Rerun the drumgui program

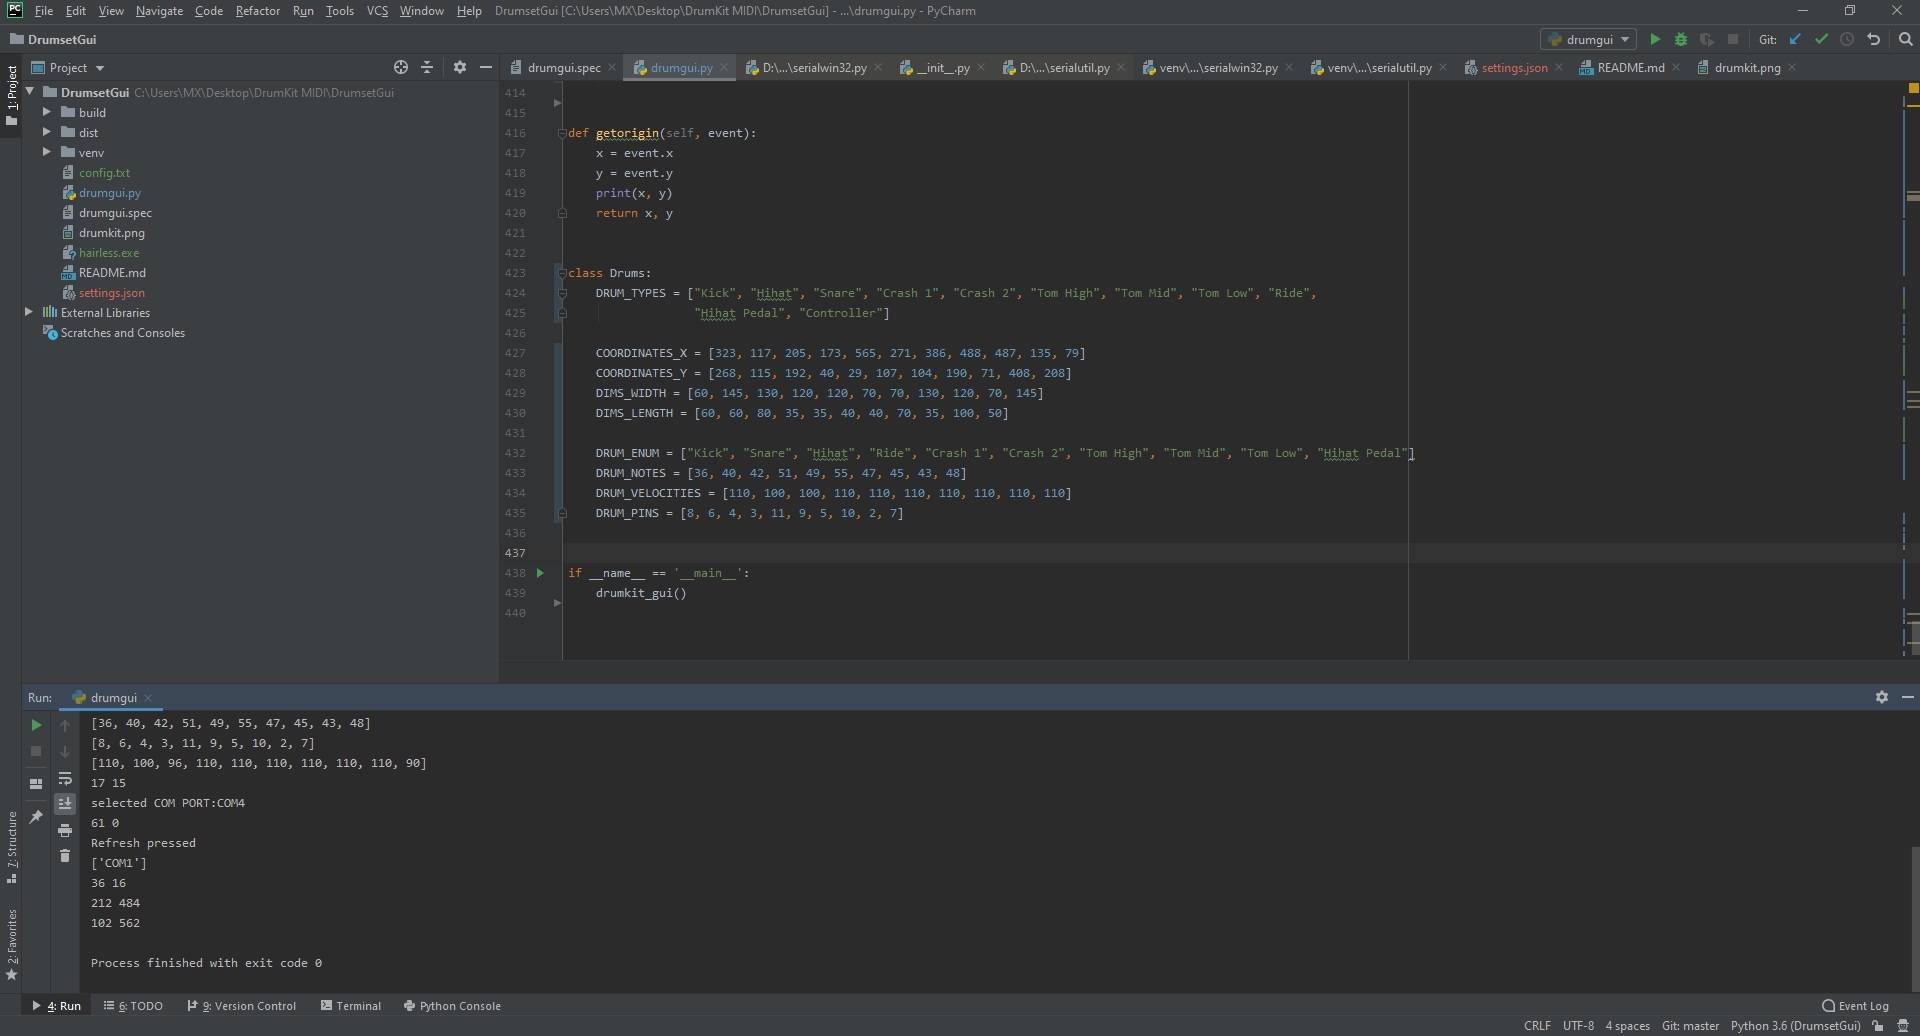point(36,725)
